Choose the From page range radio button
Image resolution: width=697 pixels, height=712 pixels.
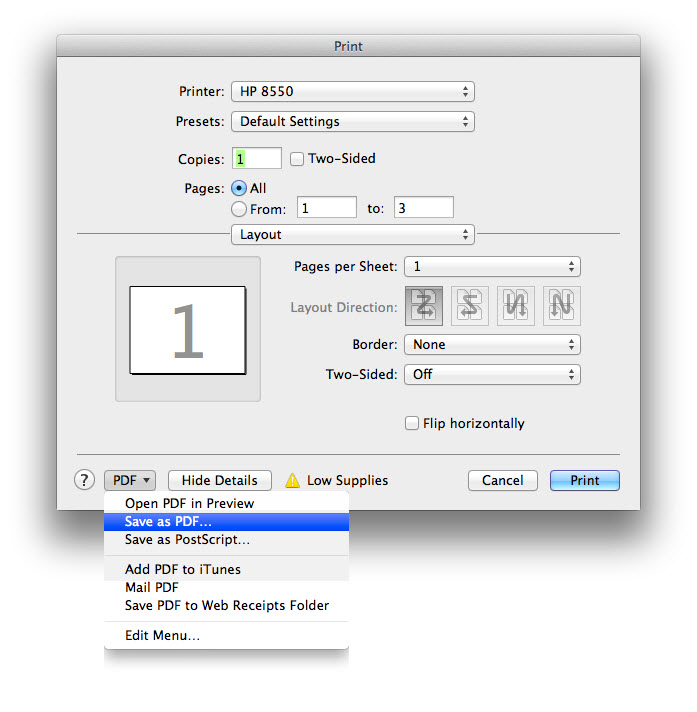click(x=239, y=209)
